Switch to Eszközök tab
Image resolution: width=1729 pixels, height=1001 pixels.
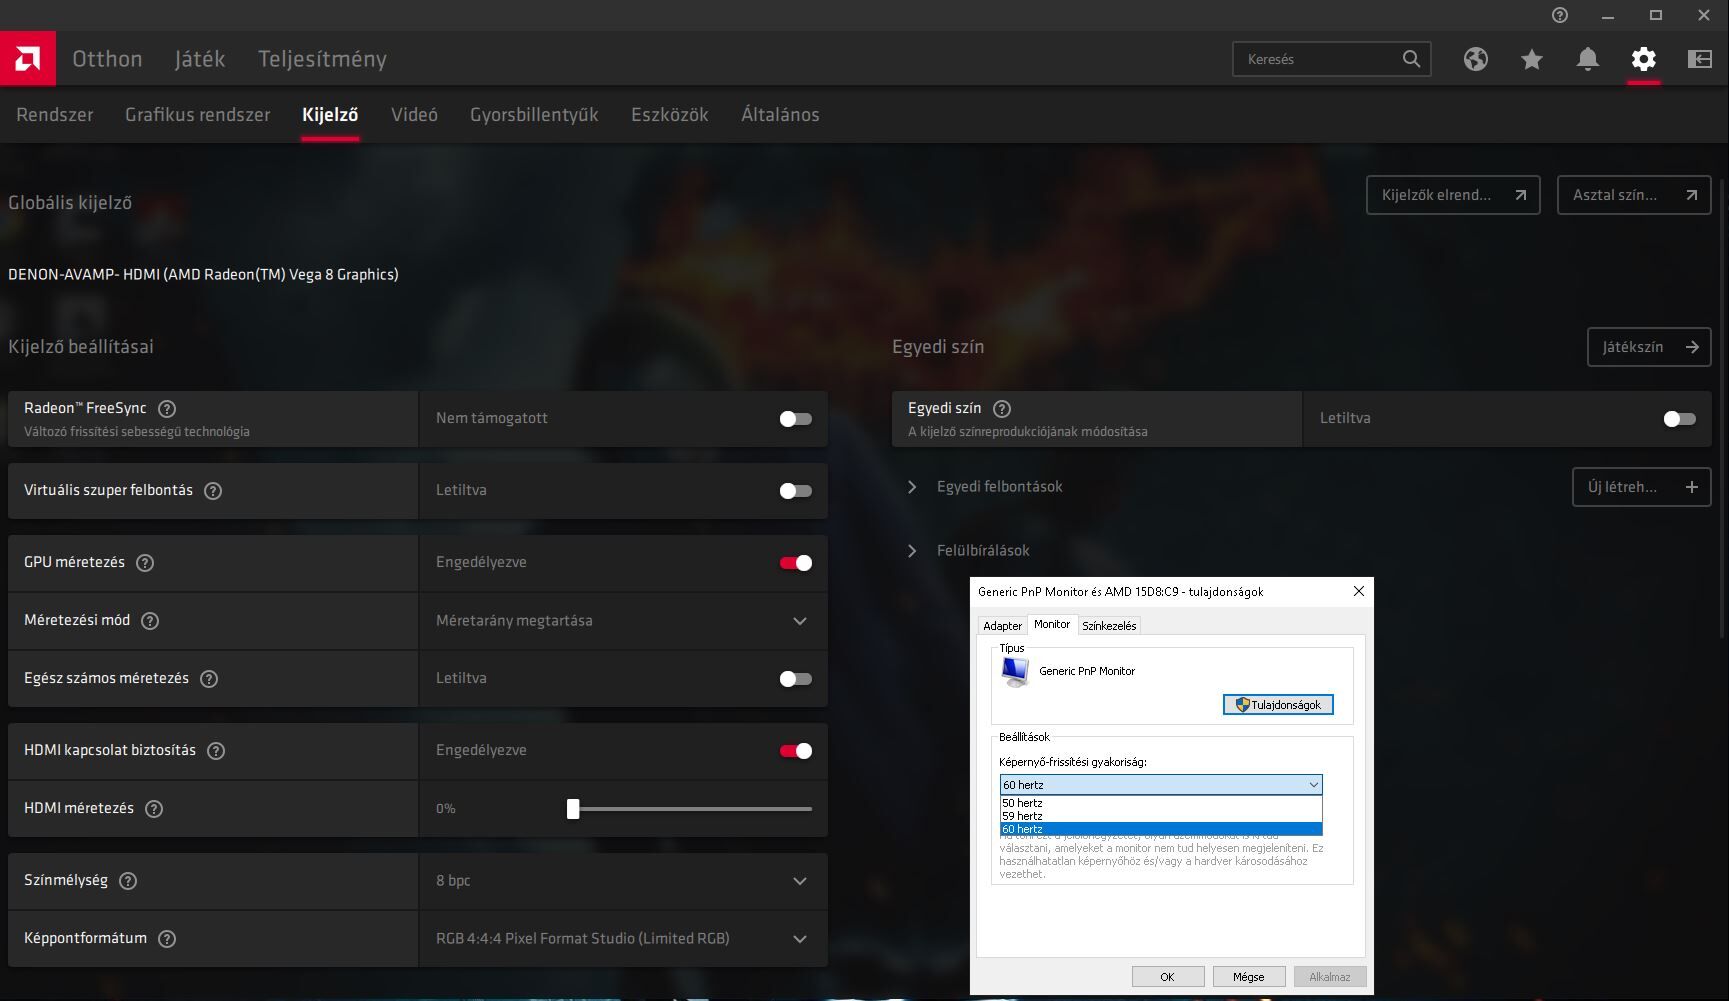[670, 115]
